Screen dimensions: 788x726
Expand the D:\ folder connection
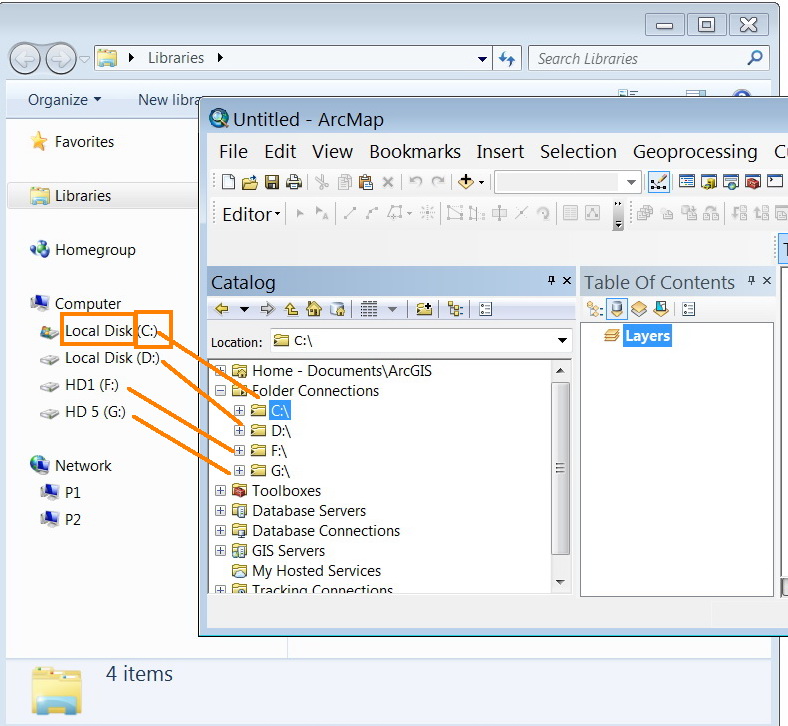[x=239, y=431]
